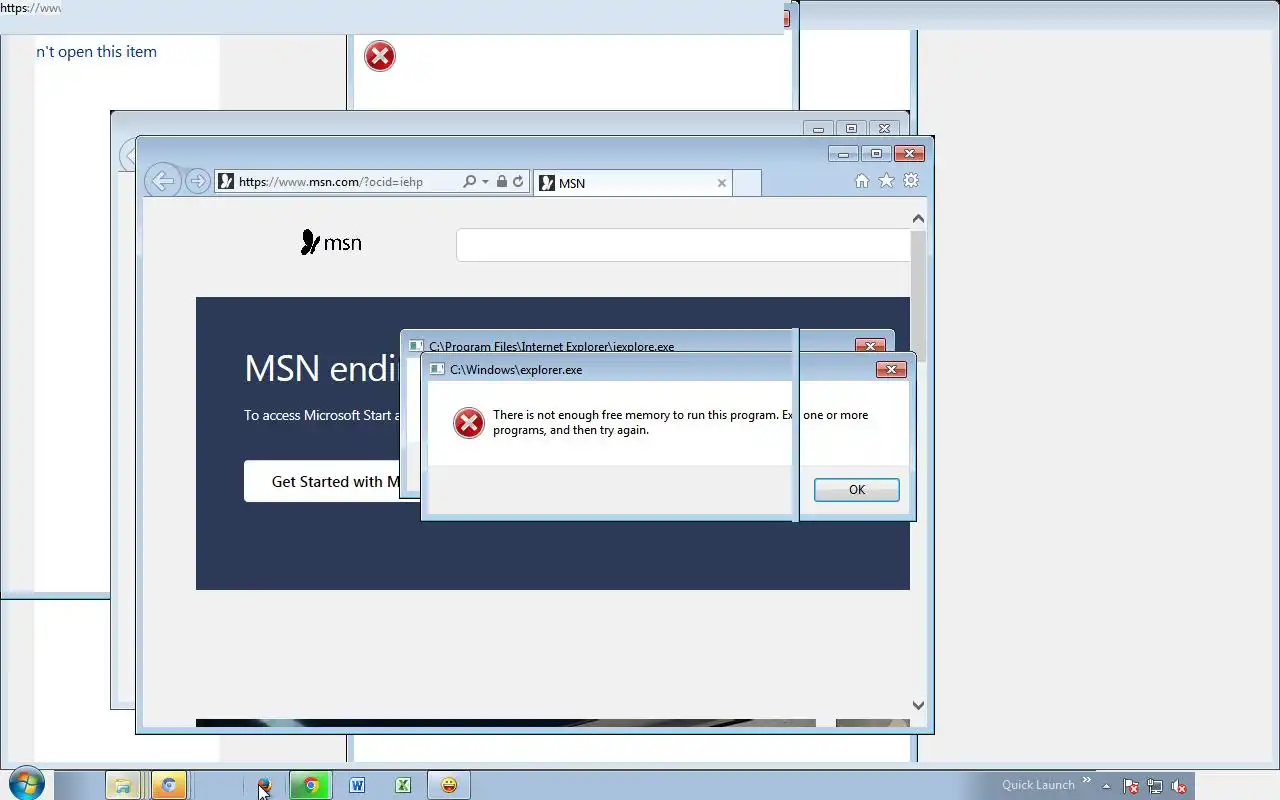Click the "n't open this item" text
1280x800 pixels.
96,52
